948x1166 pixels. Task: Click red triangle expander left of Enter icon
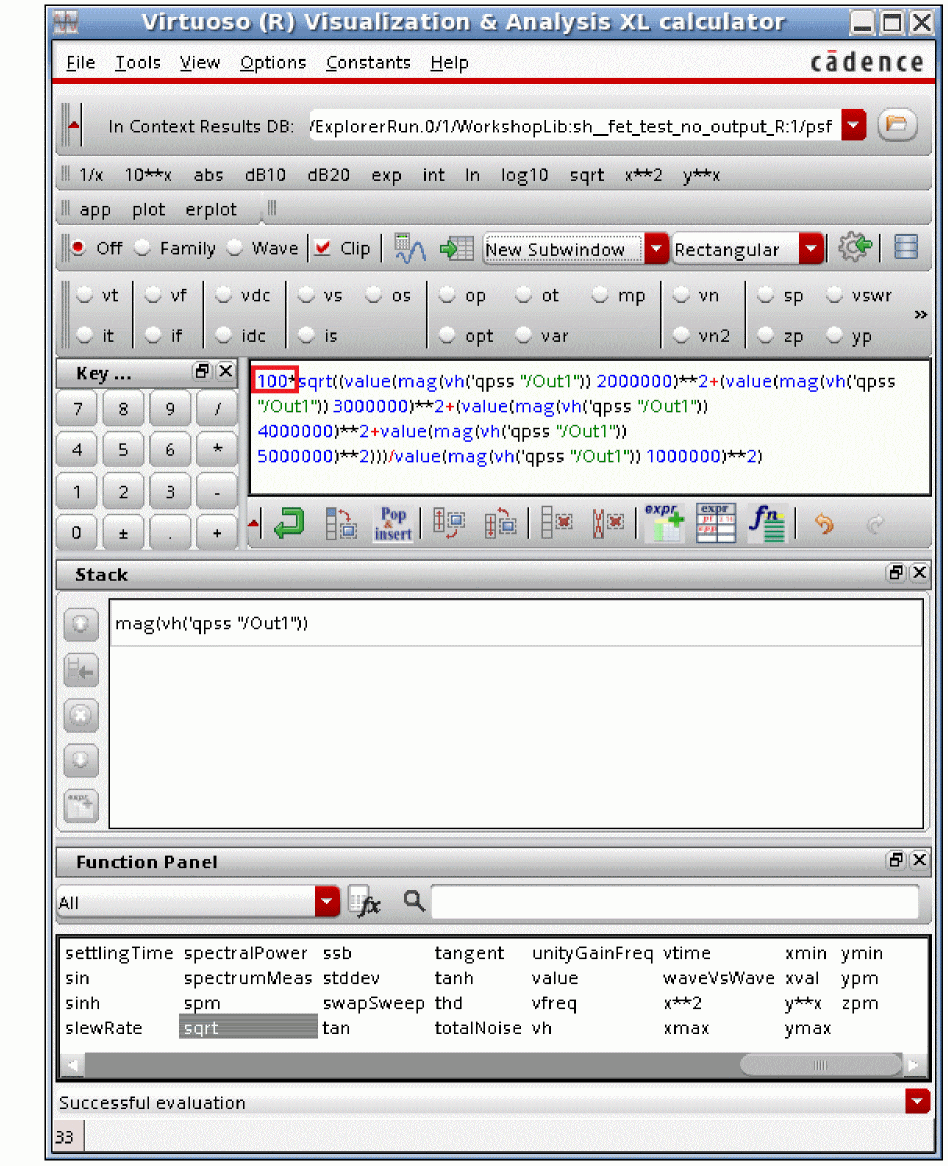click(254, 524)
